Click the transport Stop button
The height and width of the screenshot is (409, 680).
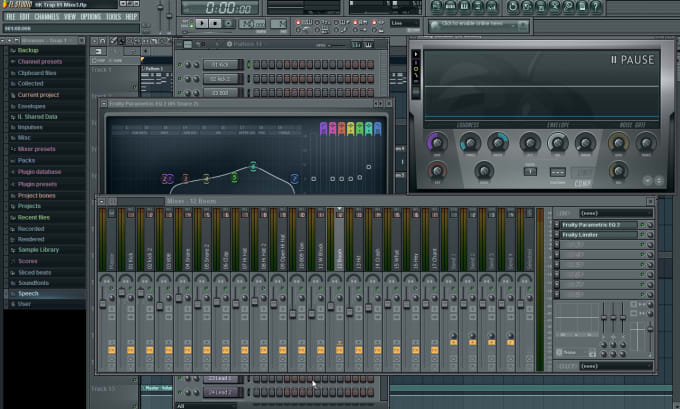point(215,23)
